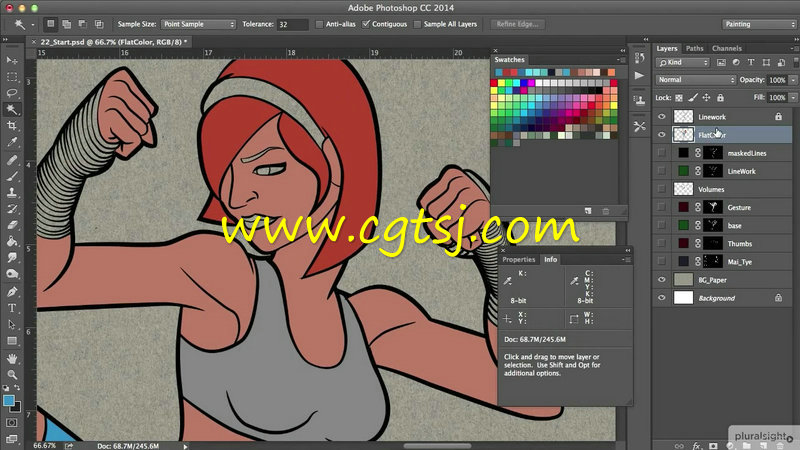Image resolution: width=800 pixels, height=450 pixels.
Task: Click the Refine Edge button
Action: pos(517,24)
